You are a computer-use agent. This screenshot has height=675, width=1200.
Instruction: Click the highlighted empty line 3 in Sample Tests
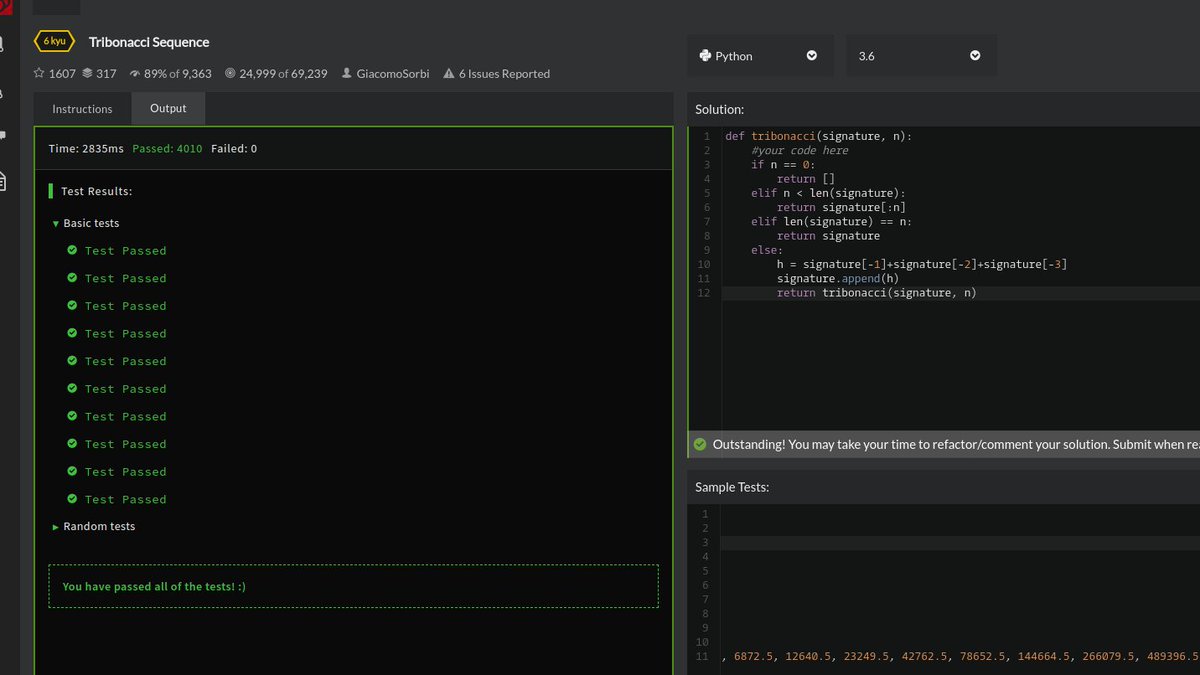960,543
